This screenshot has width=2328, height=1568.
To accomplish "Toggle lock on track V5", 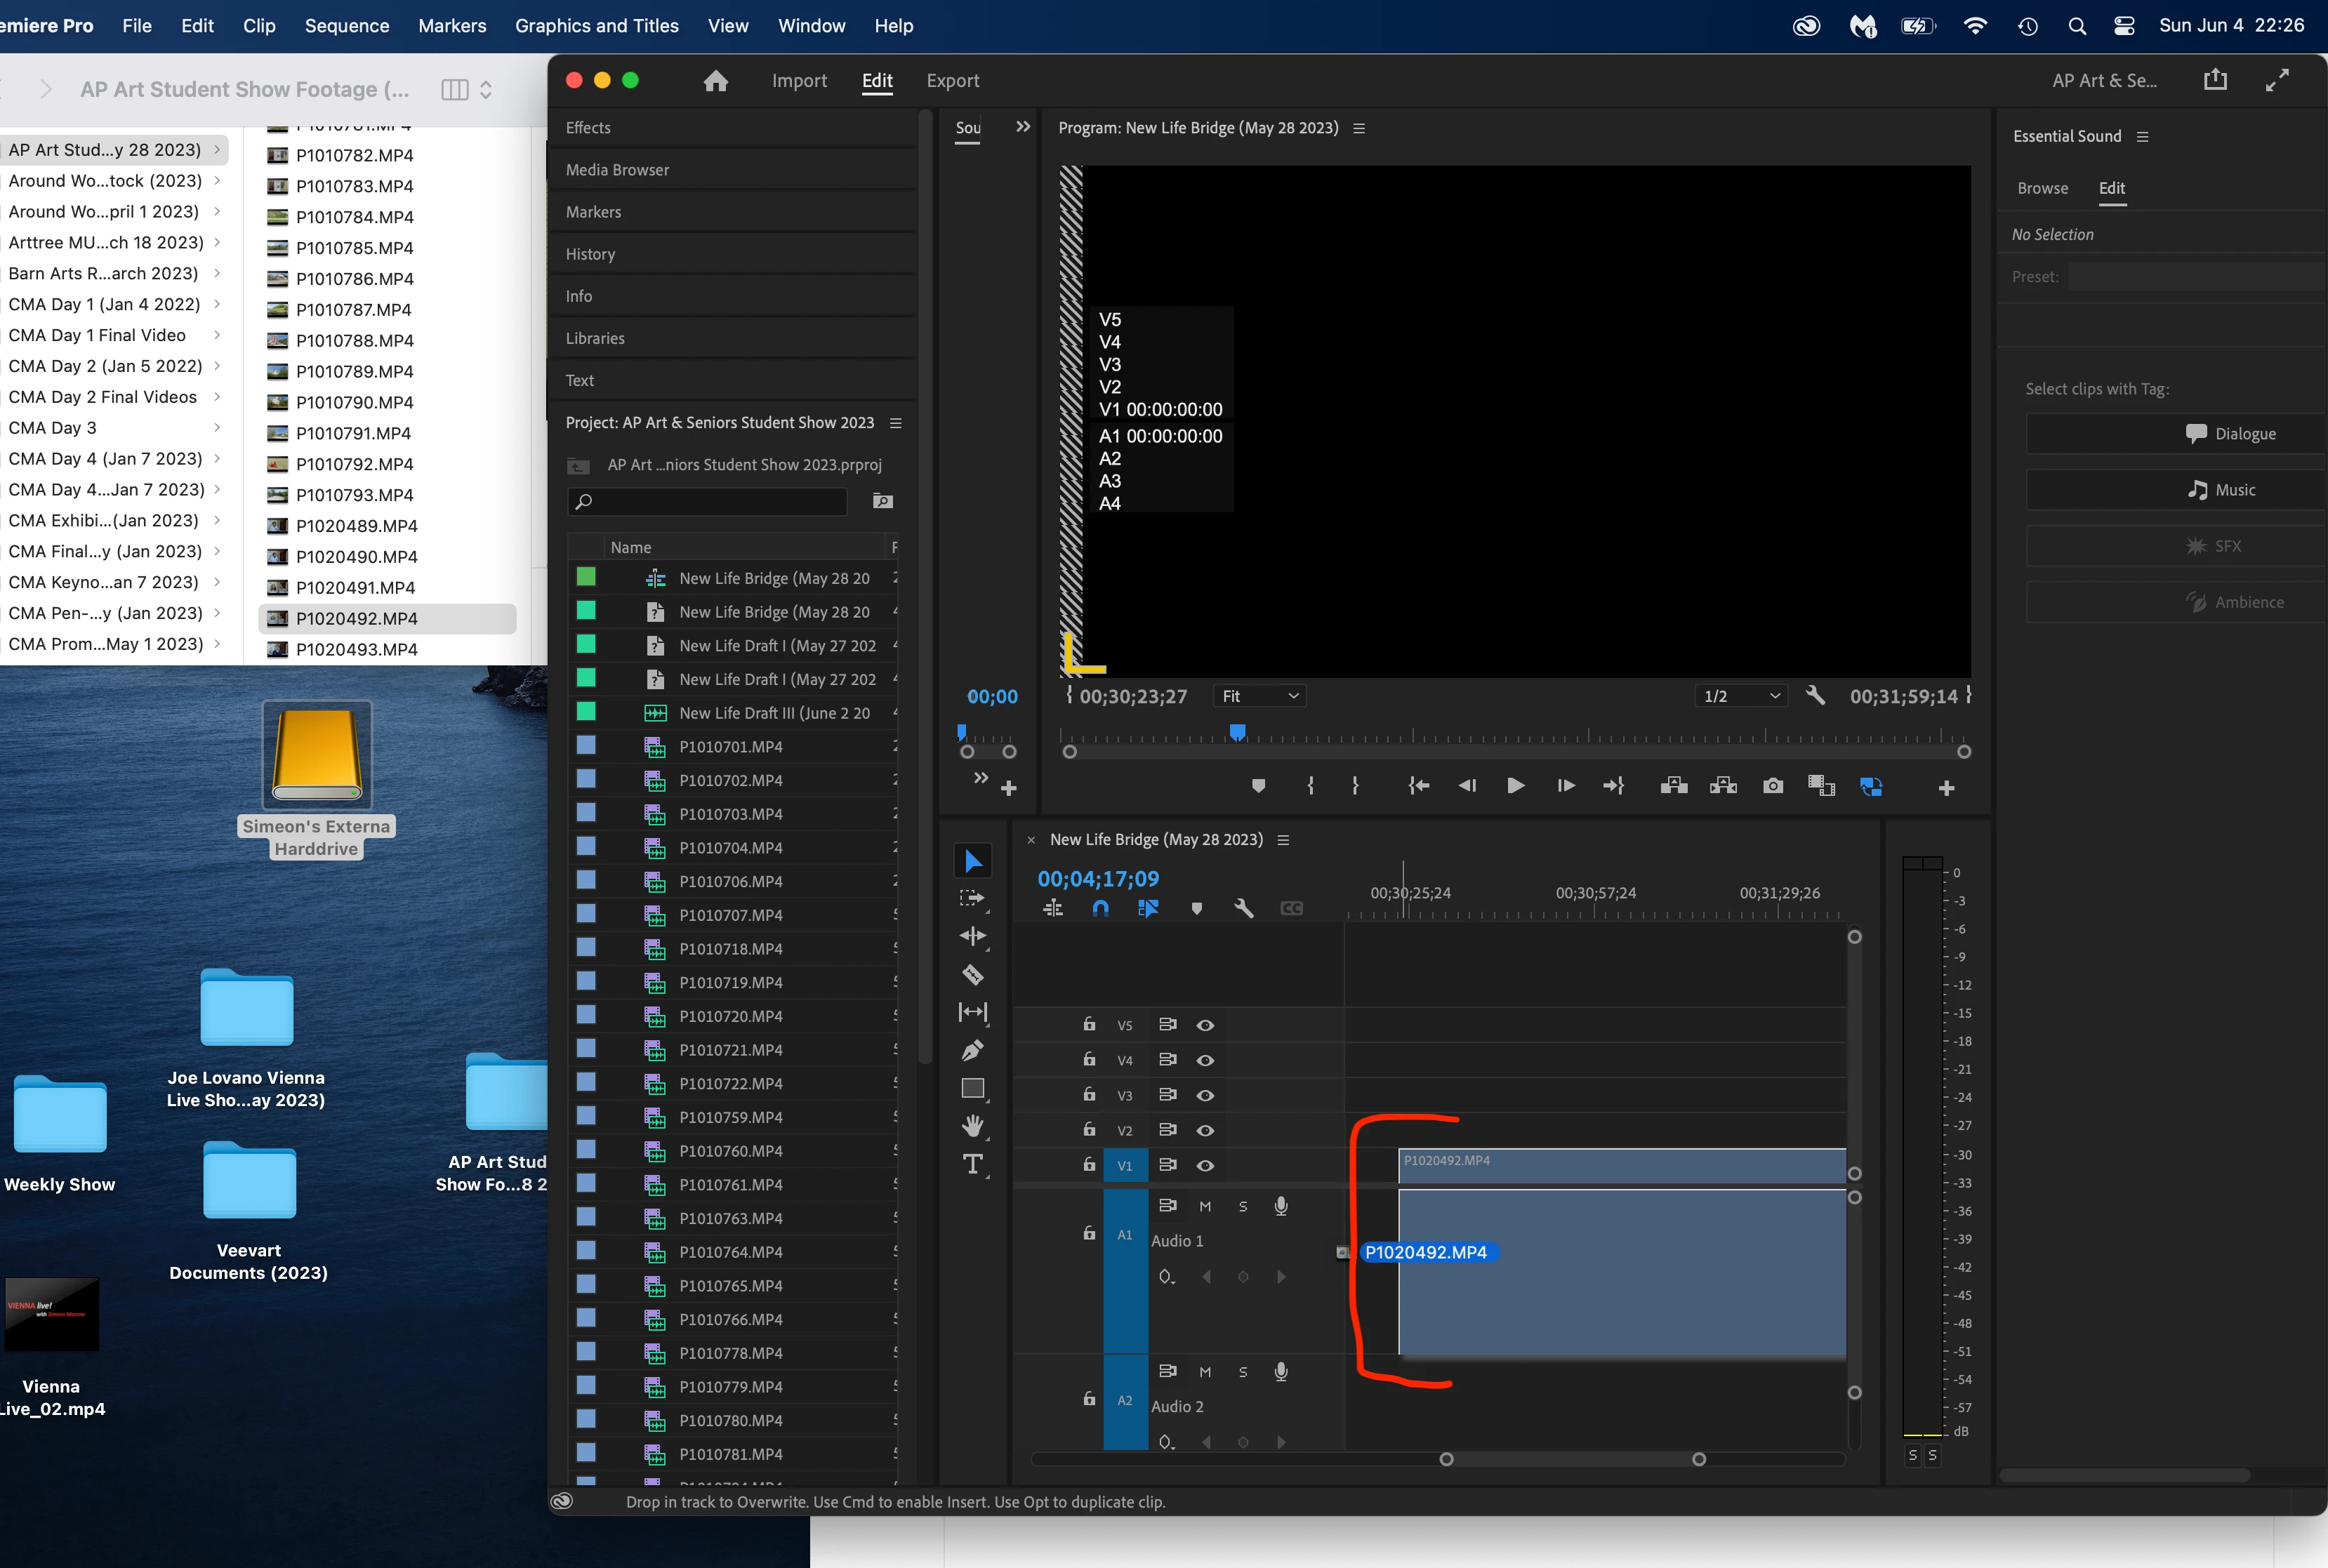I will pyautogui.click(x=1089, y=1024).
